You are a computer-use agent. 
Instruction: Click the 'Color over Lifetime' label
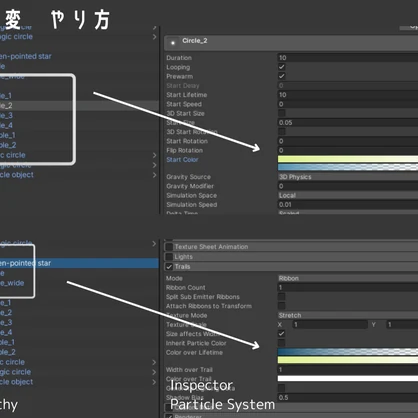point(194,352)
